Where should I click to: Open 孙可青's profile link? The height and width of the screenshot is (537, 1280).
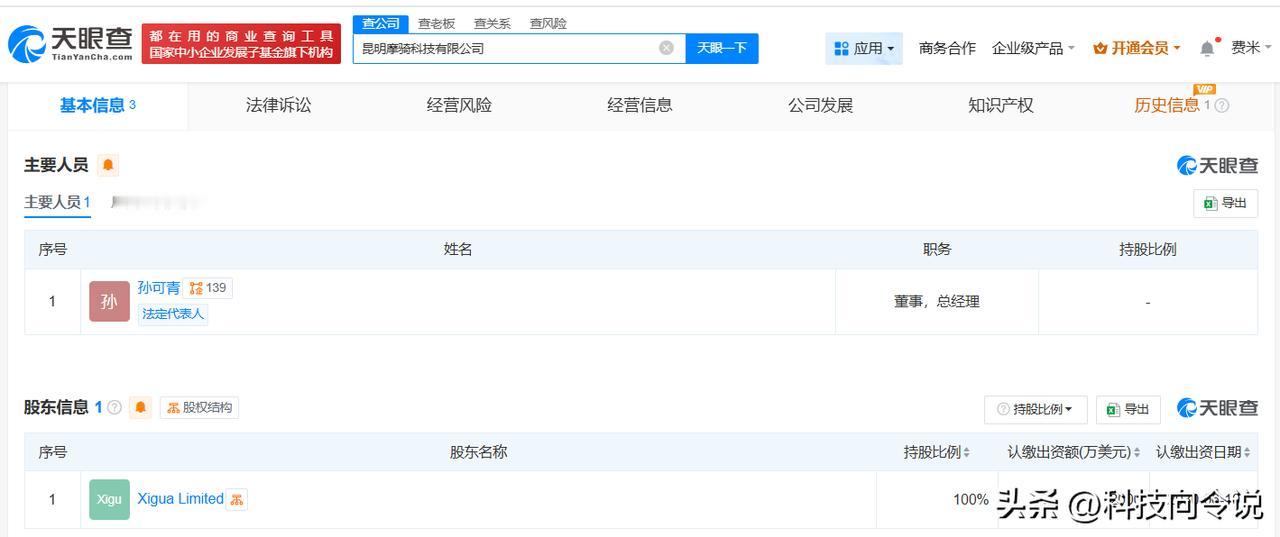[159, 288]
